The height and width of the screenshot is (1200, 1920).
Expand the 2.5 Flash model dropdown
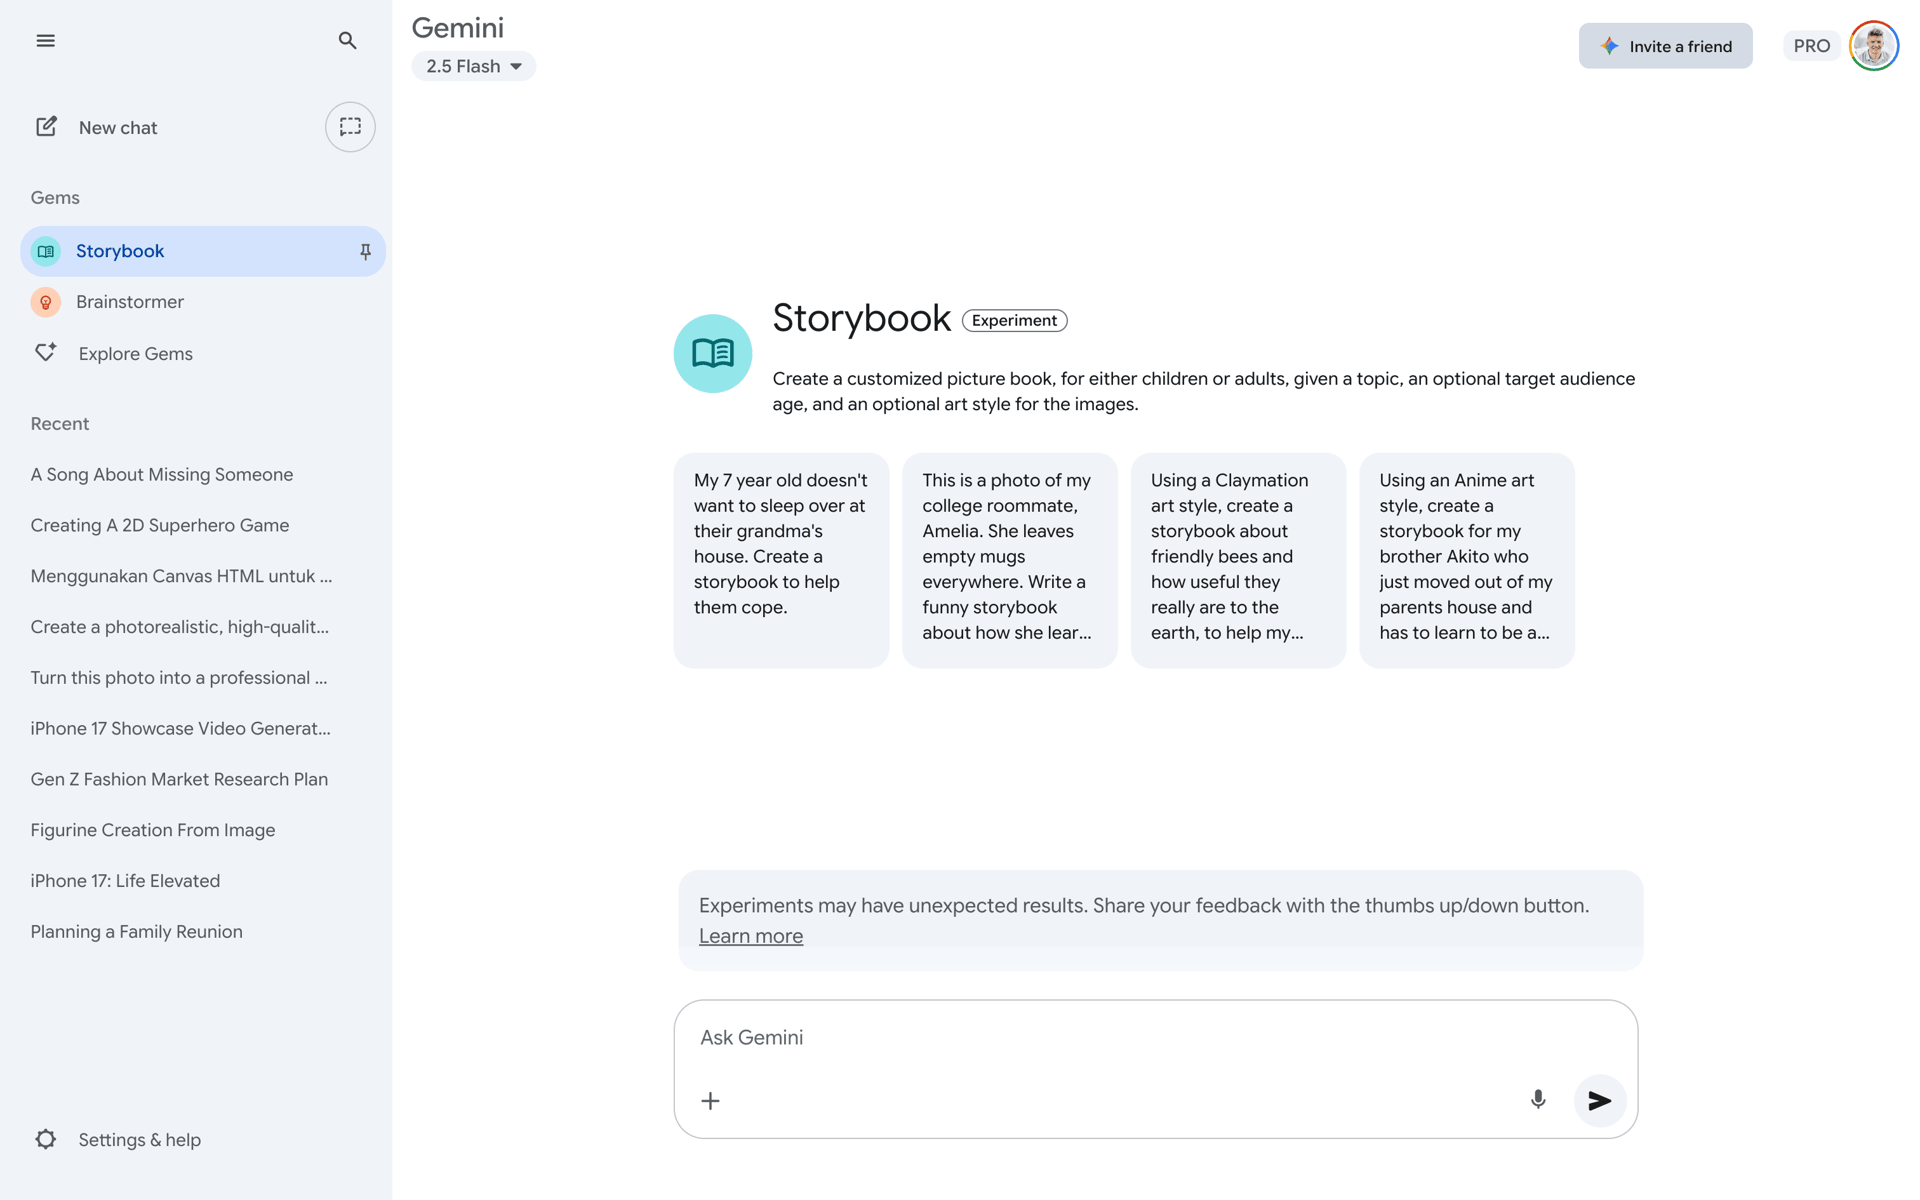click(x=474, y=66)
